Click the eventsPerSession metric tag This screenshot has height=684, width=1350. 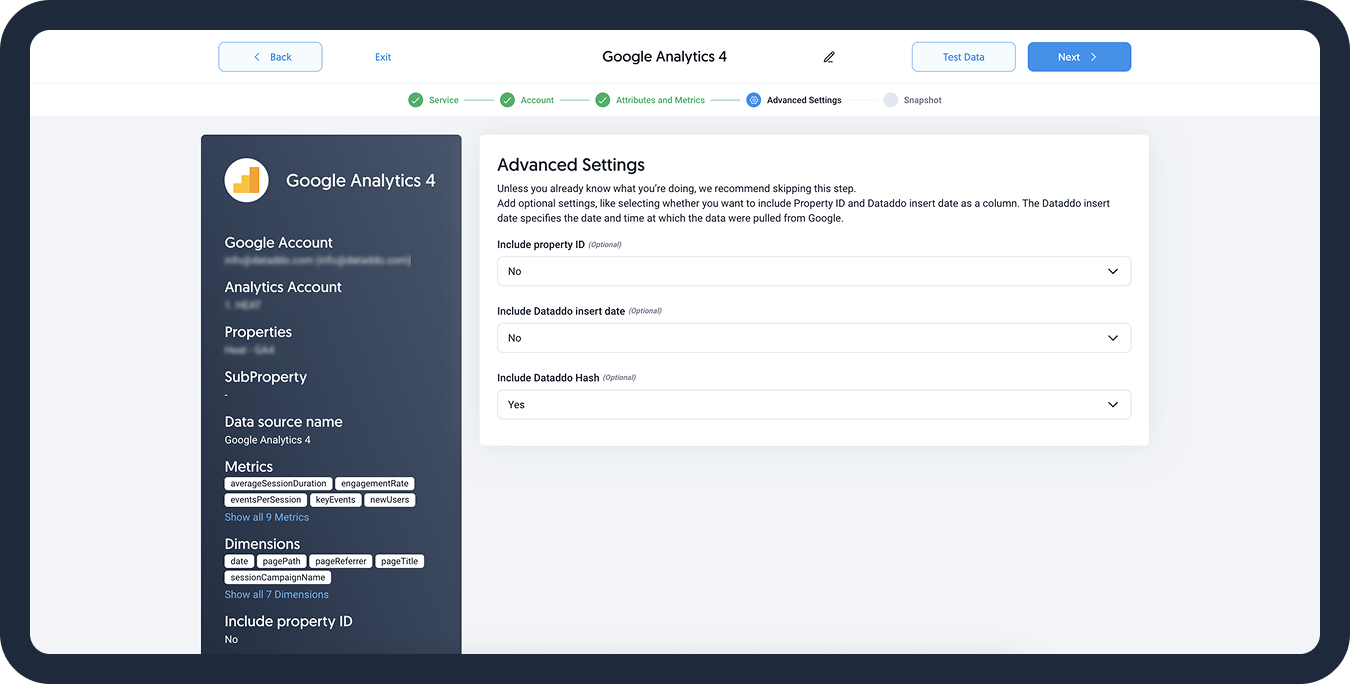tap(266, 500)
